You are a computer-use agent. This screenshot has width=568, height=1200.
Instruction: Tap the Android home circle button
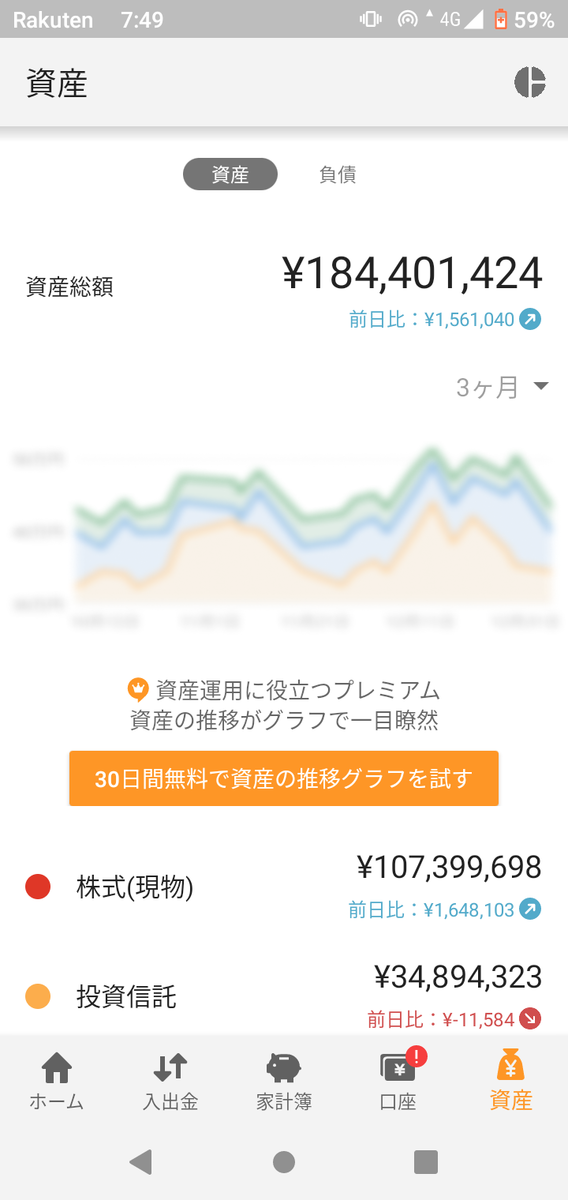284,1162
